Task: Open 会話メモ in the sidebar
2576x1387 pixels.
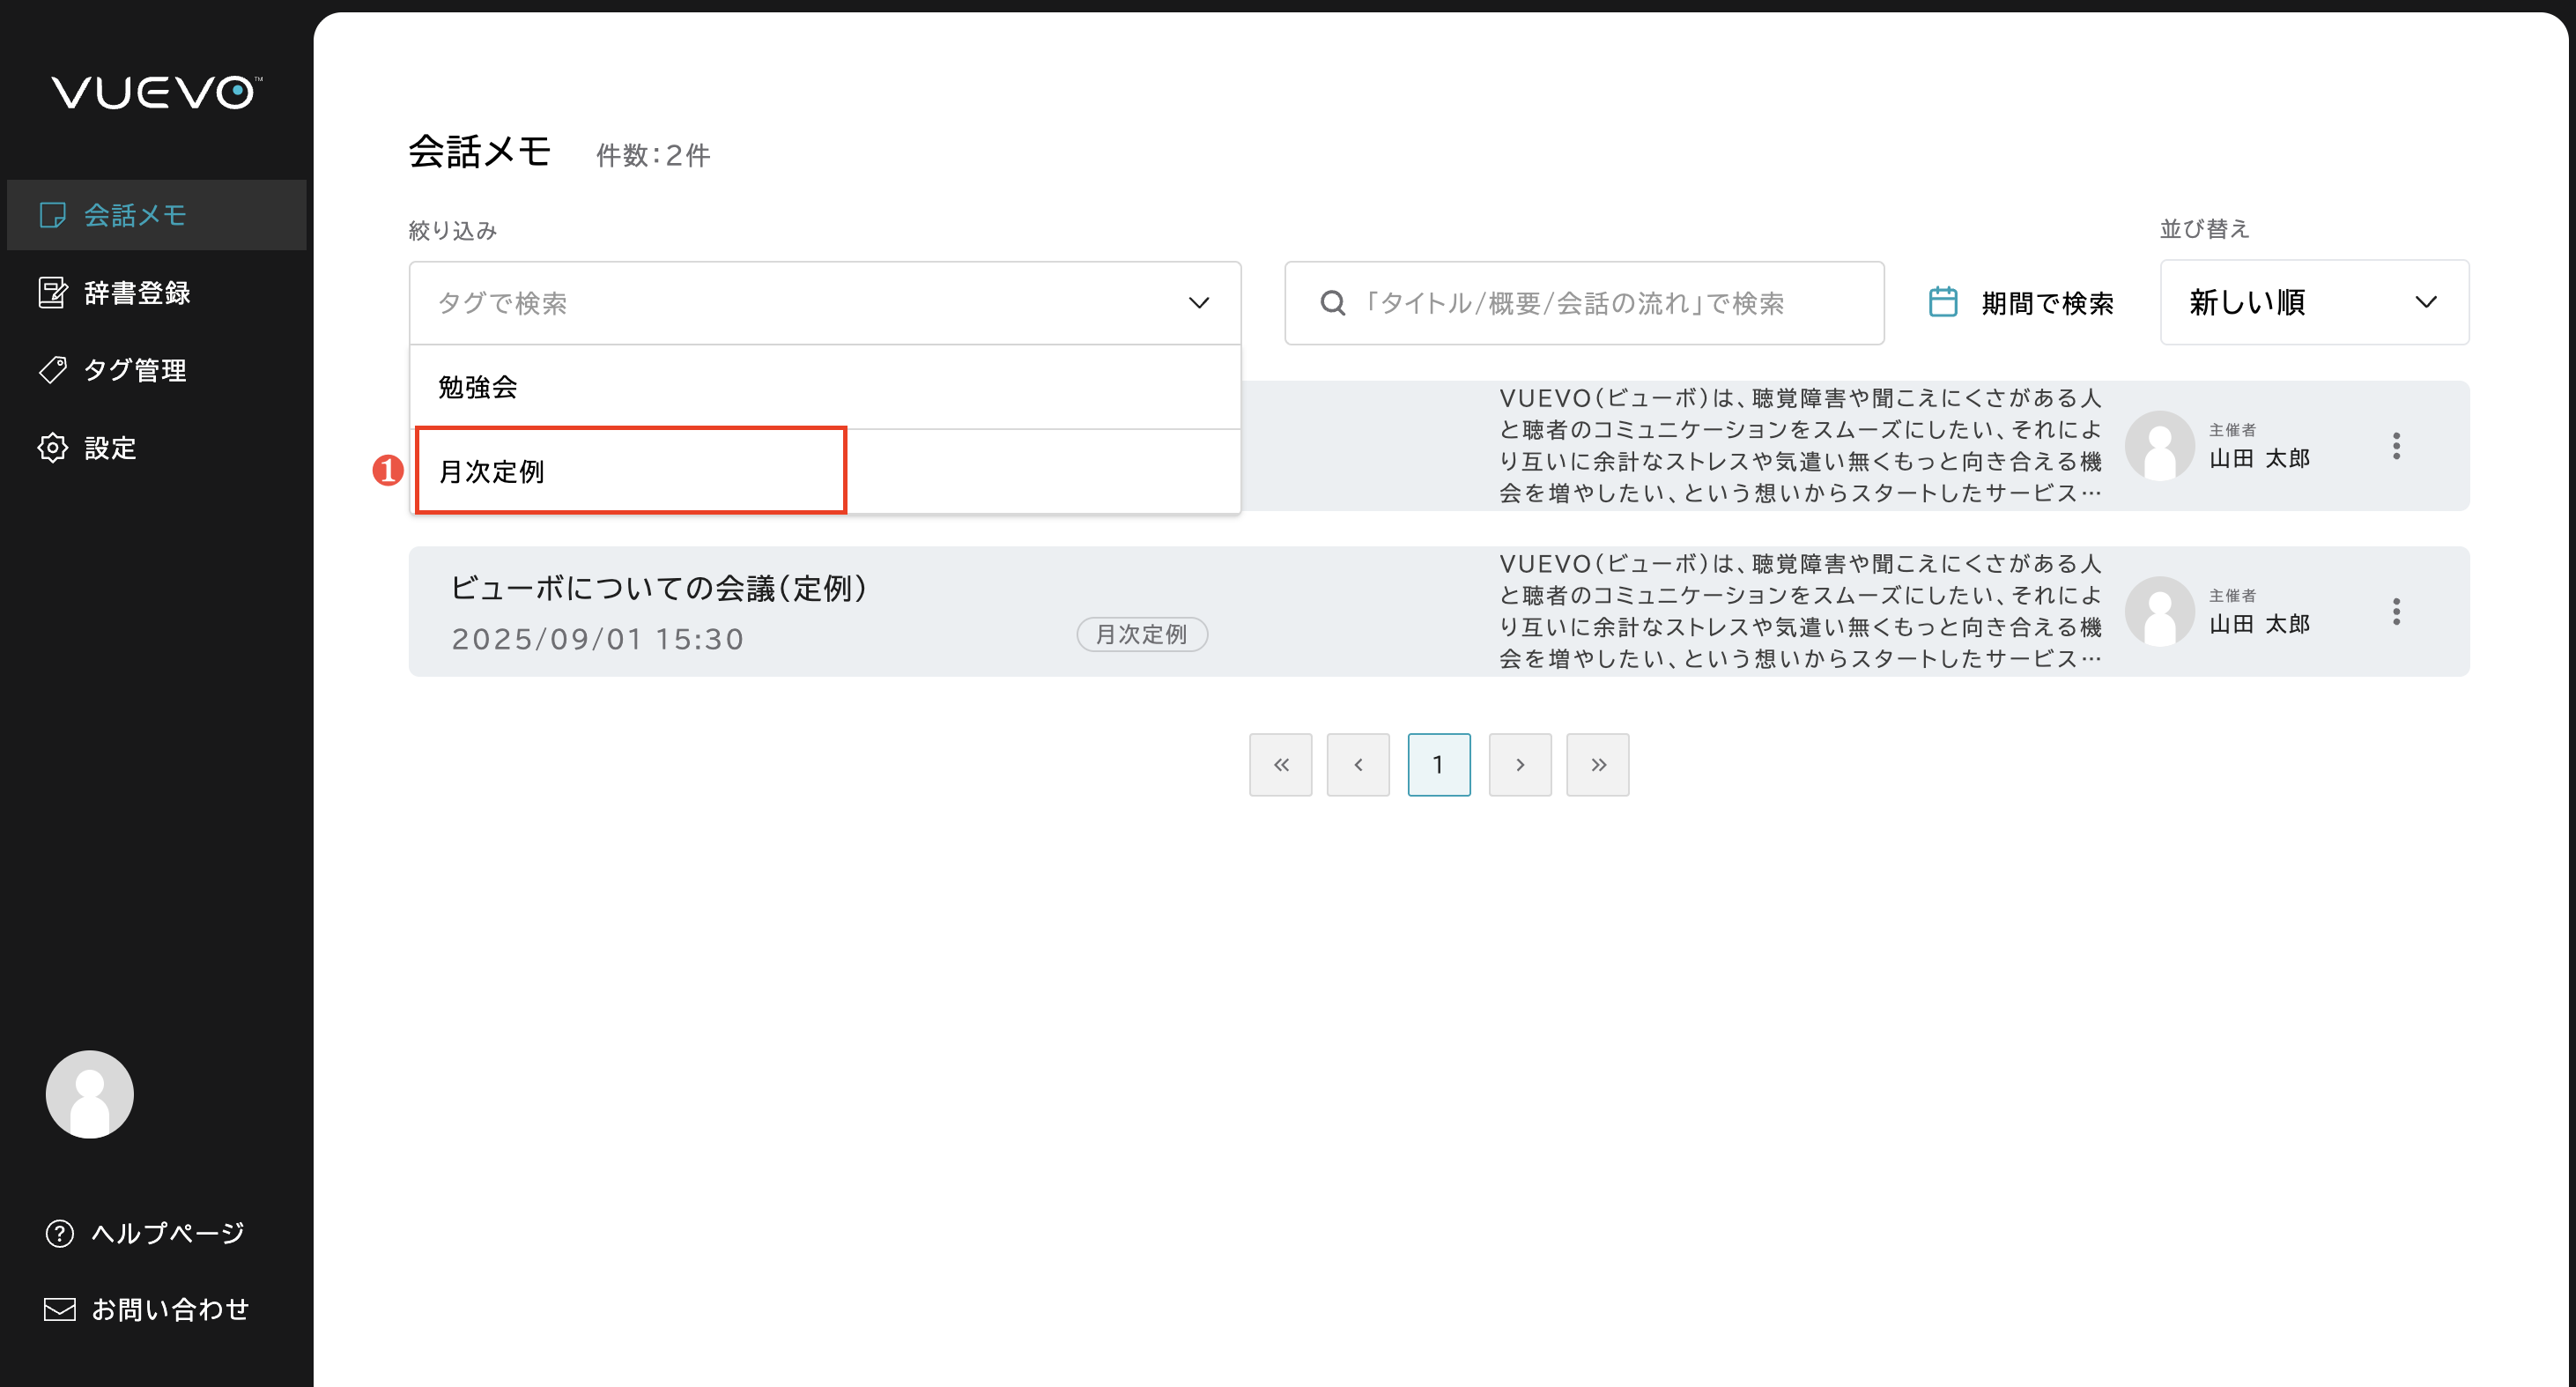Action: (134, 215)
